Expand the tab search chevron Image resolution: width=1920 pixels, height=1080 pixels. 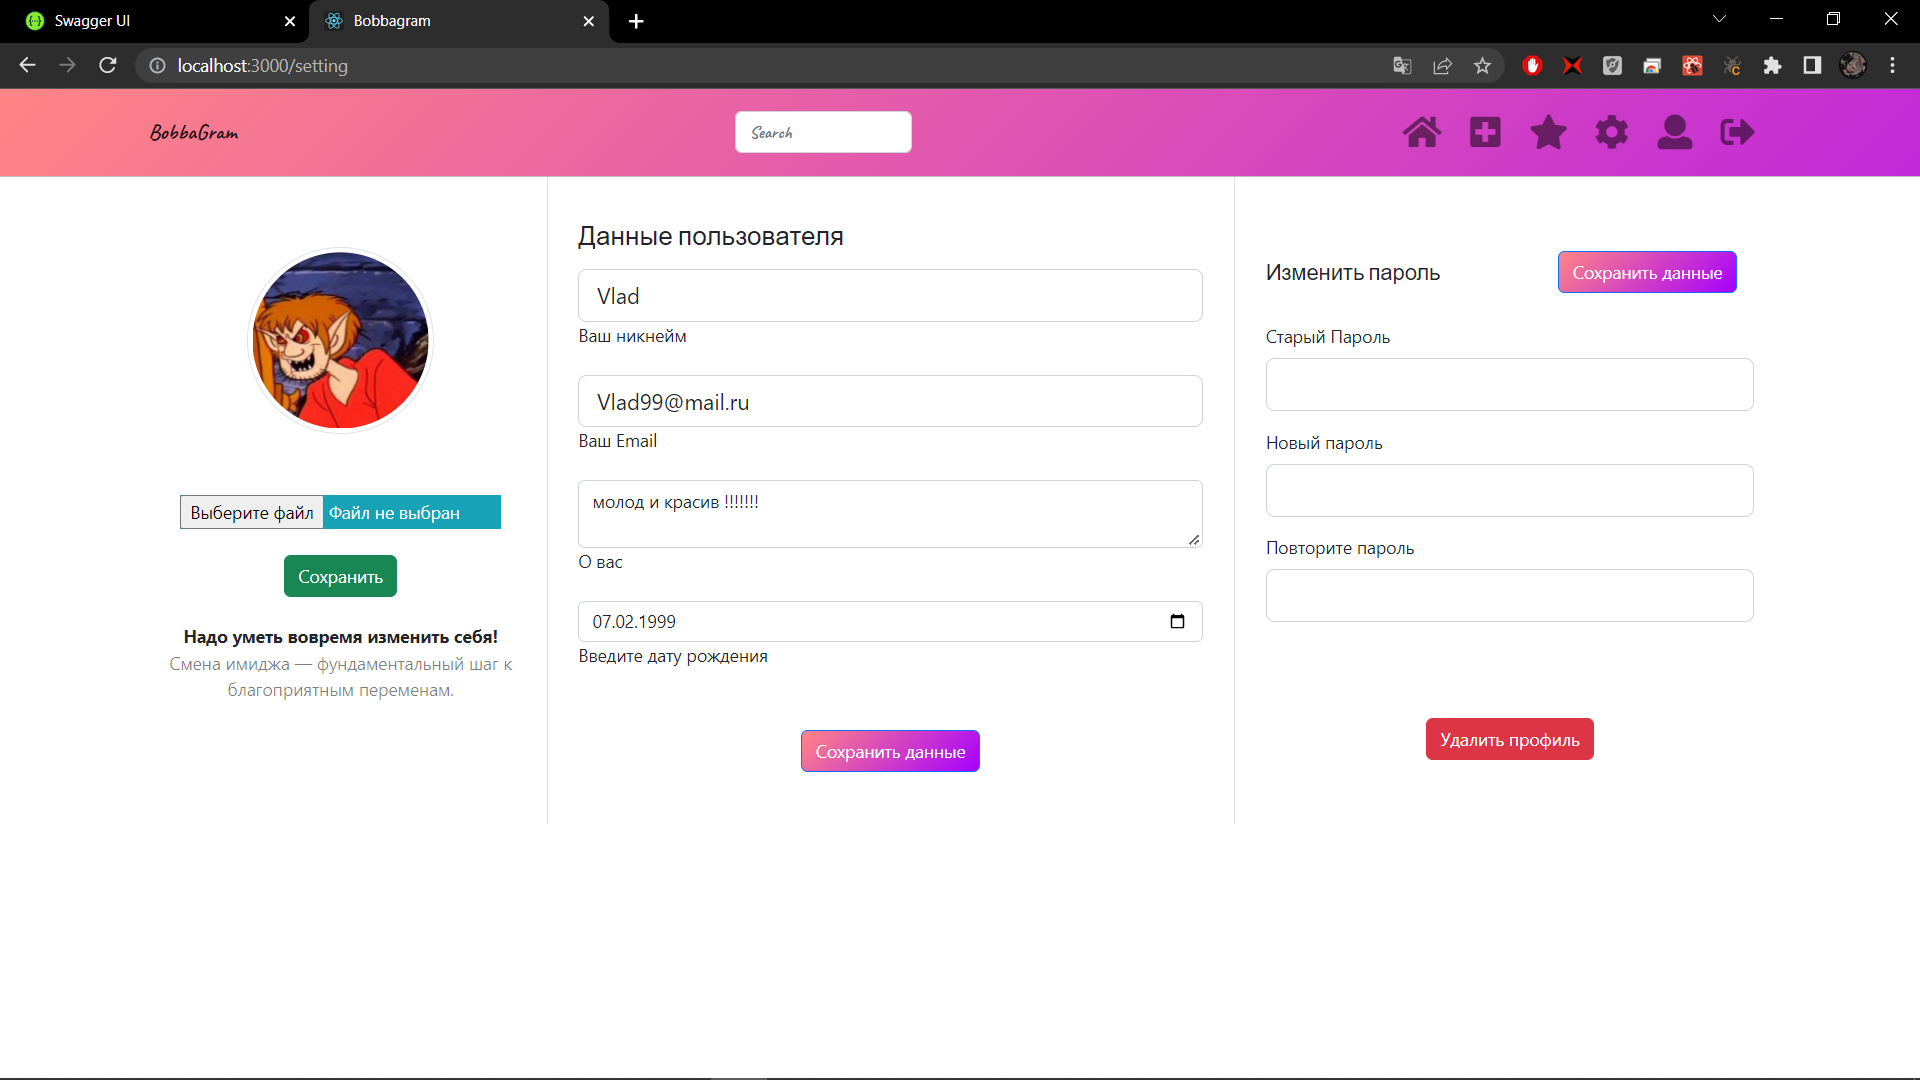(x=1719, y=19)
